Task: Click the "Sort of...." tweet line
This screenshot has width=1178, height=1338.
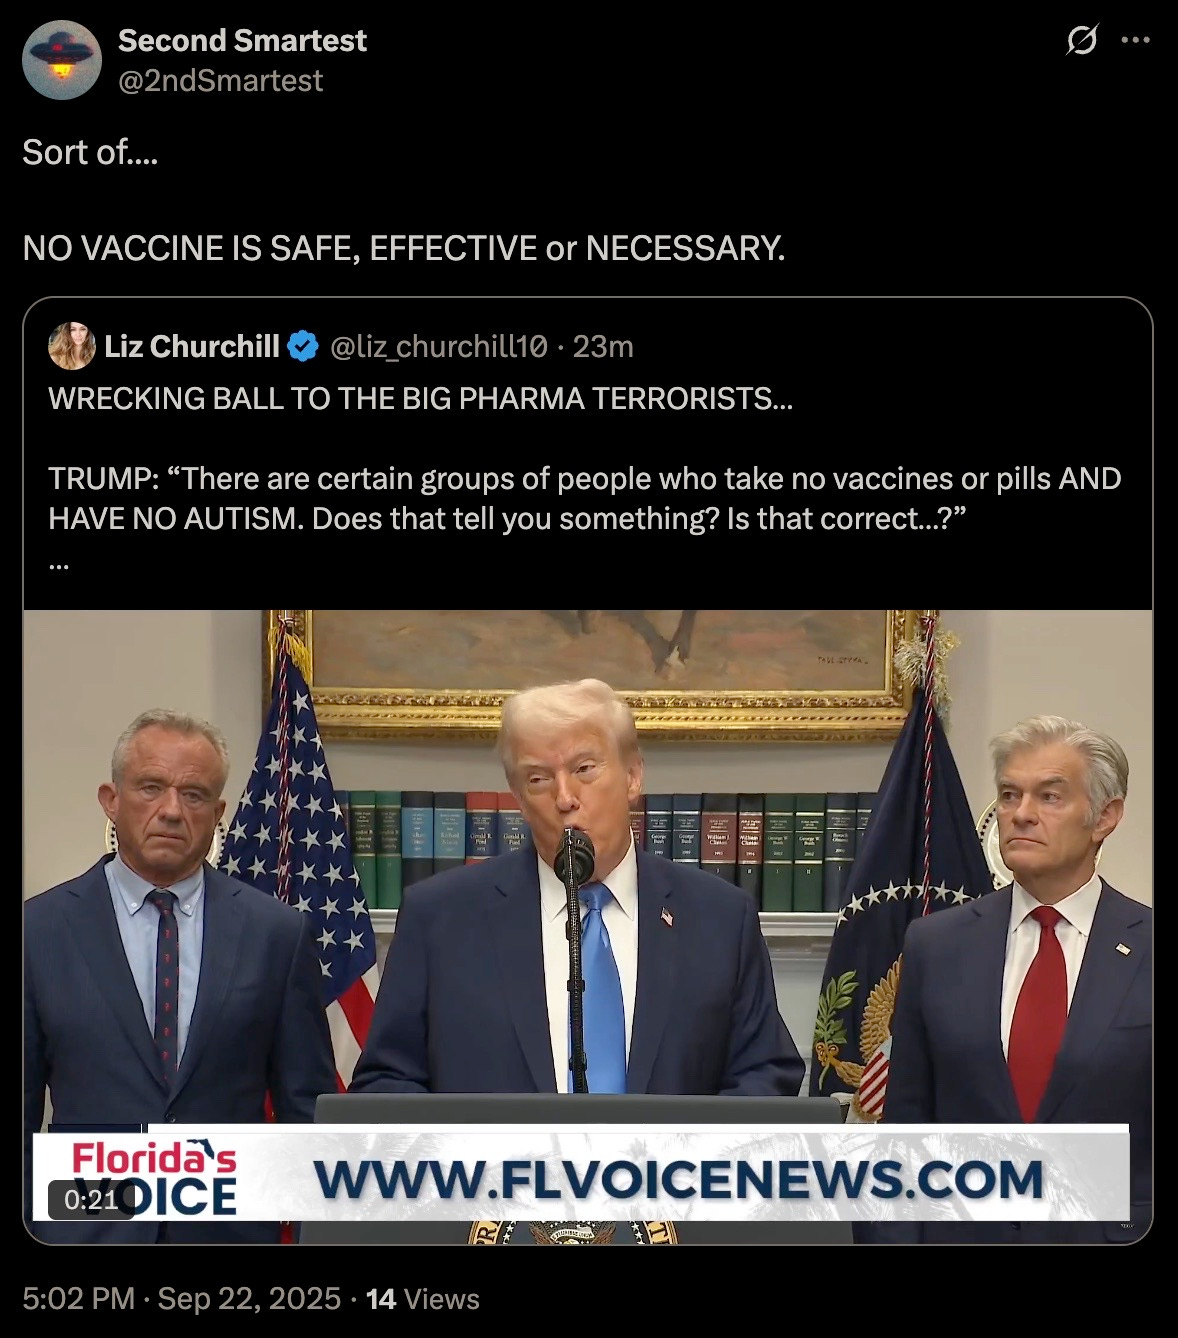Action: pos(90,152)
